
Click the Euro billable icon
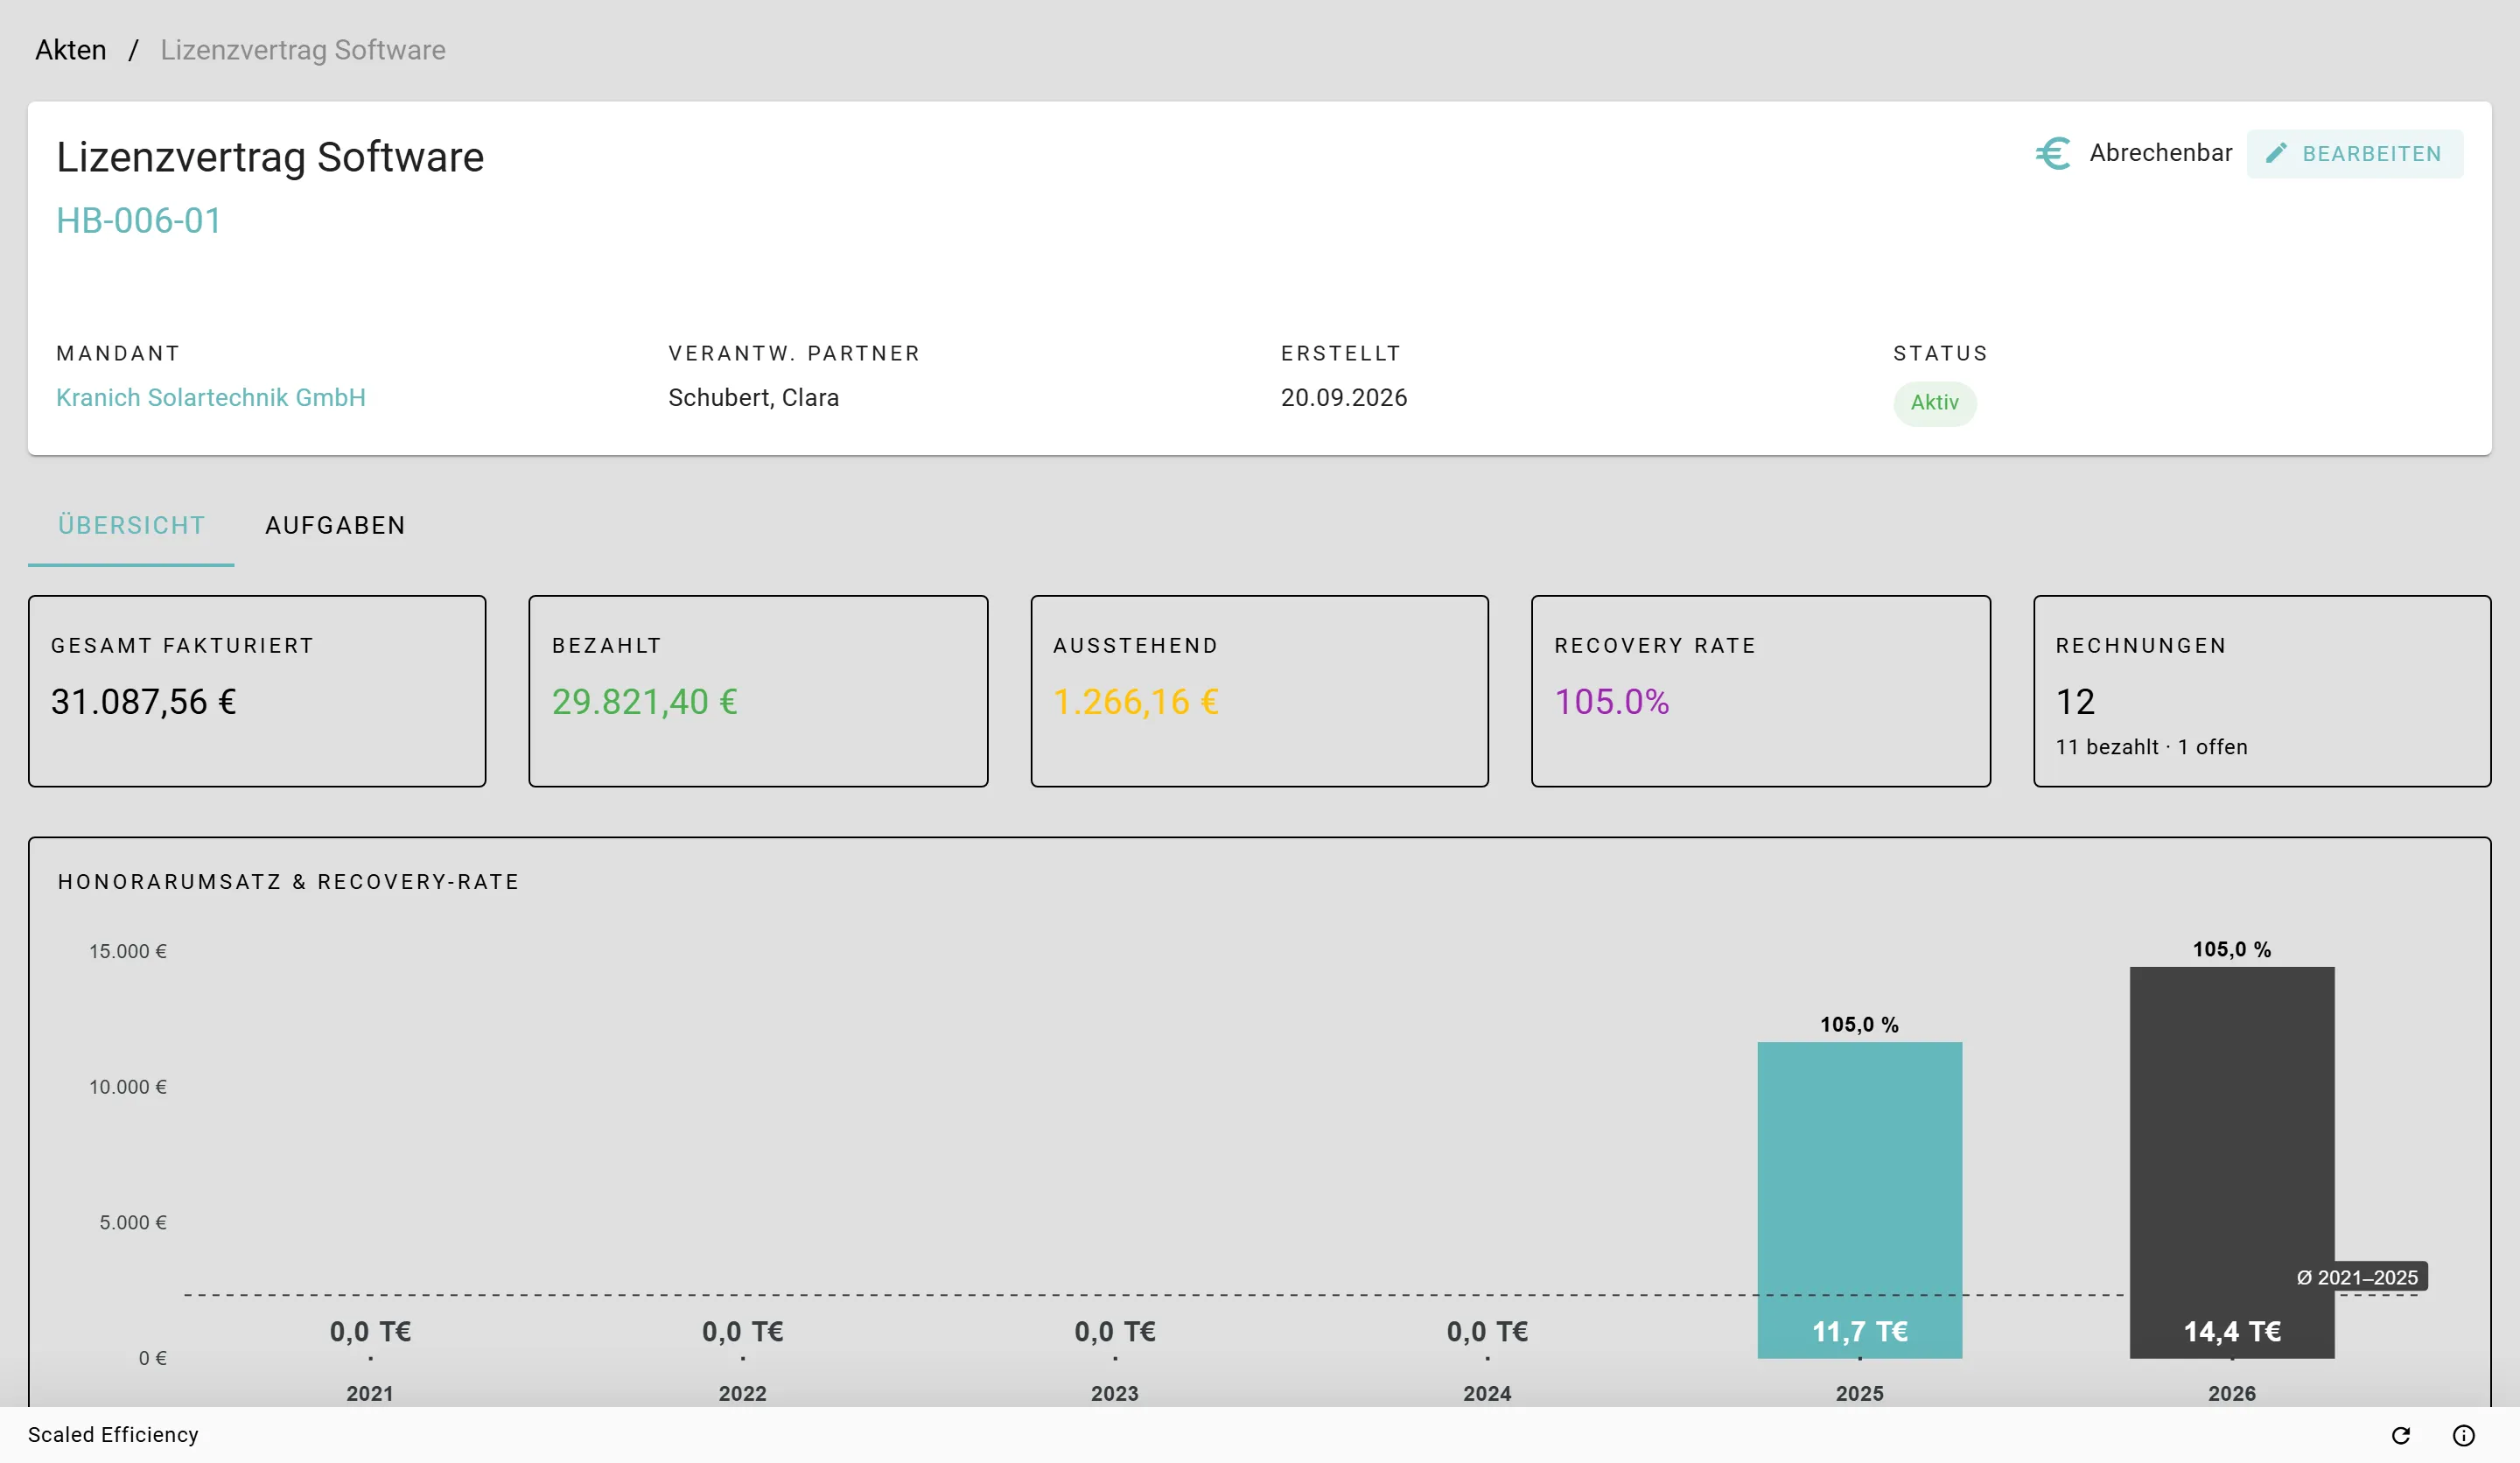[x=2052, y=153]
